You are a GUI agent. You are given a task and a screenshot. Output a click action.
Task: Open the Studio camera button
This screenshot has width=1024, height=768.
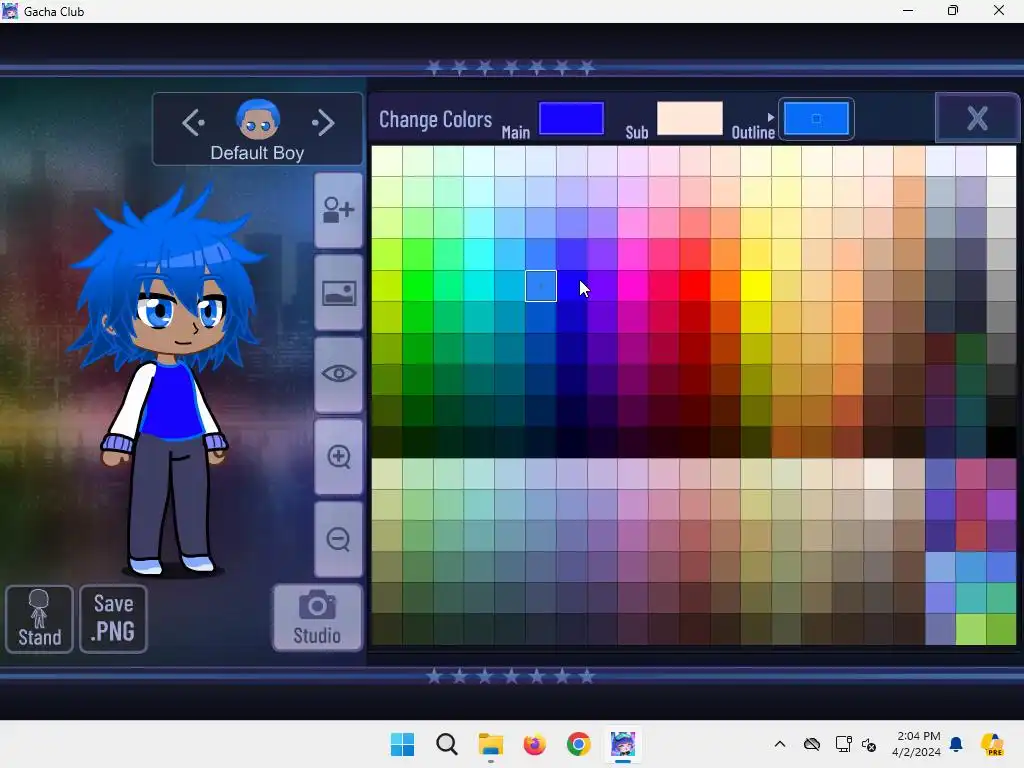(317, 618)
